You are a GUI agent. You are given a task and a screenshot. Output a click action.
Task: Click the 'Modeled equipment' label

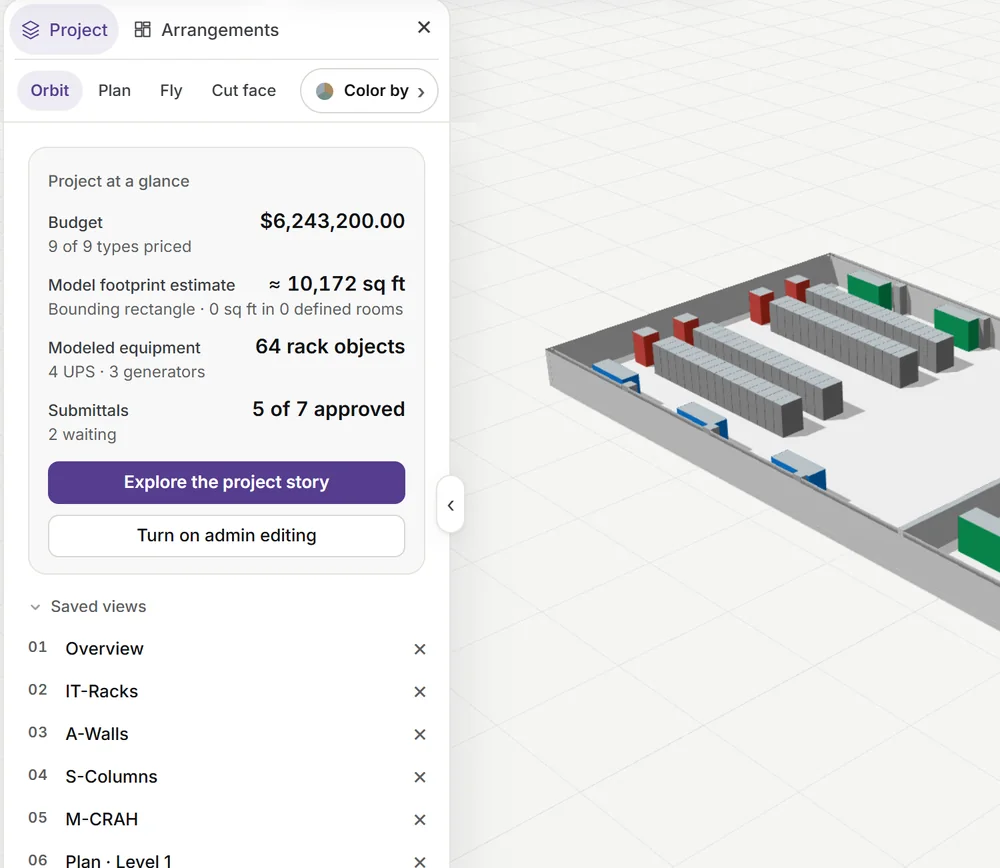[124, 348]
